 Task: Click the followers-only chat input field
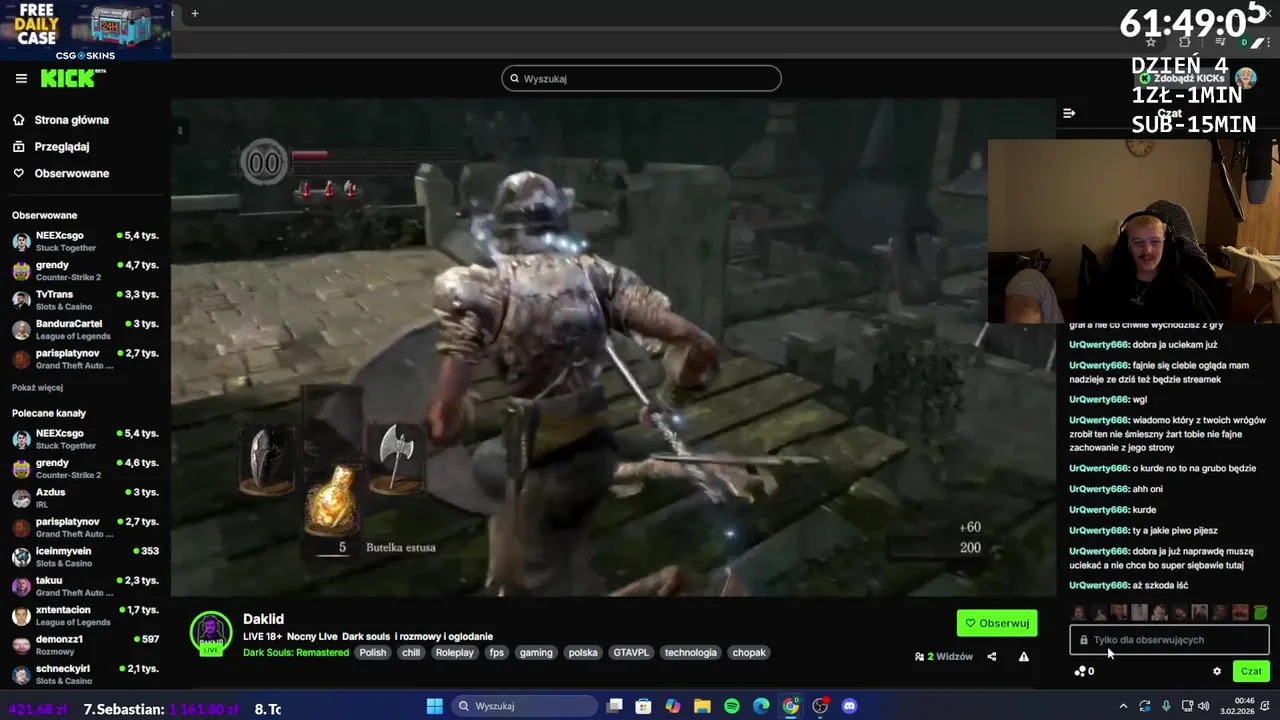[1169, 640]
